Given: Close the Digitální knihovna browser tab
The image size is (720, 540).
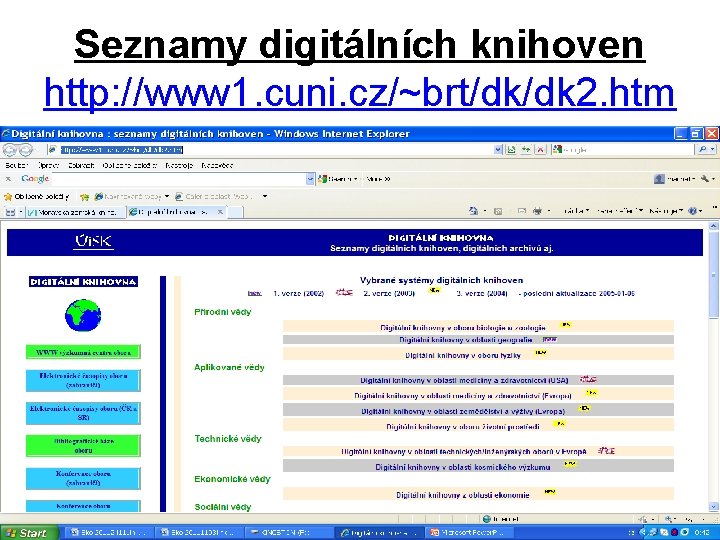Looking at the screenshot, I should (x=220, y=212).
